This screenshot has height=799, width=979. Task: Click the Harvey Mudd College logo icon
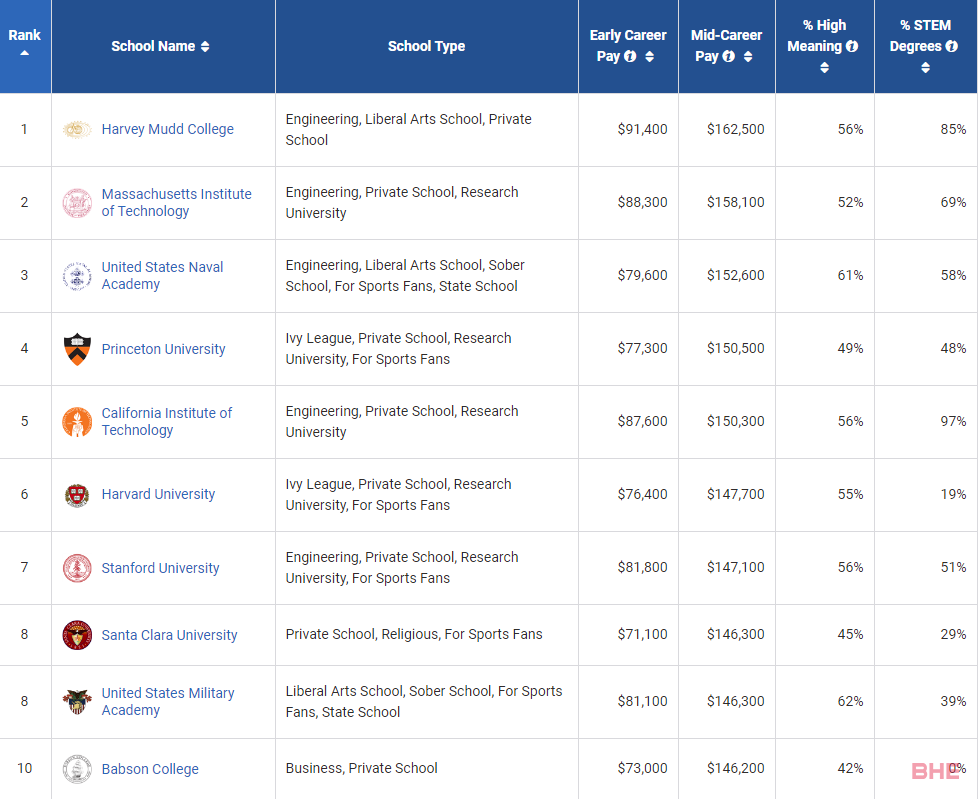77,129
